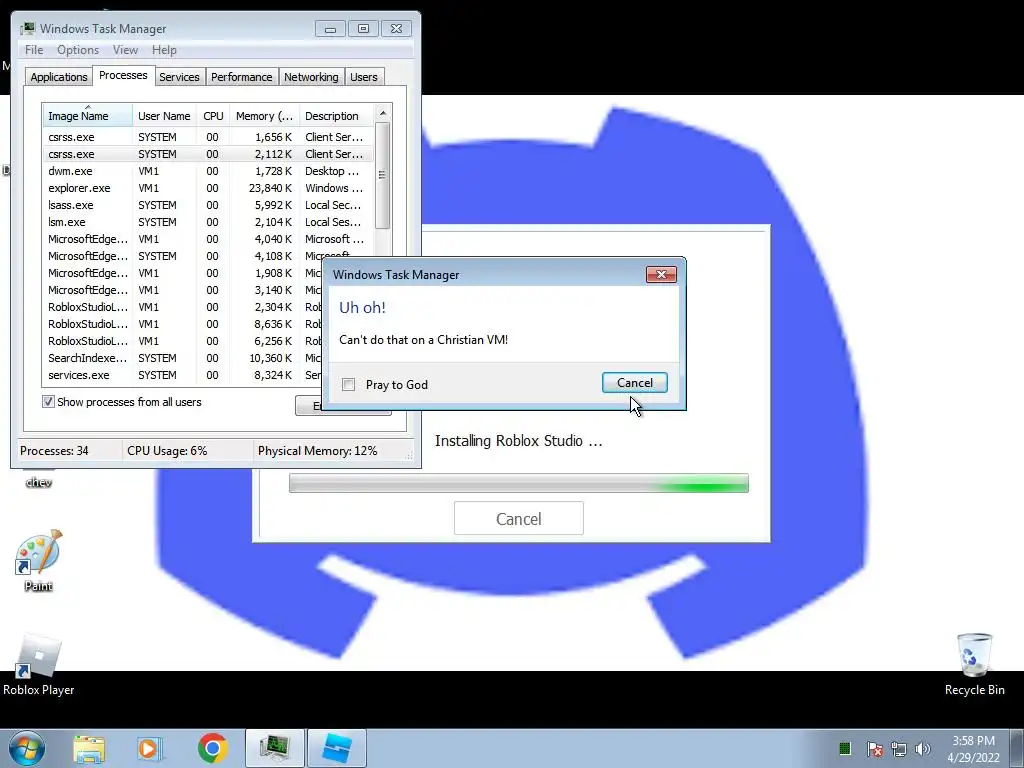This screenshot has height=768, width=1024.
Task: Select the explorer.exe process row
Action: pos(208,188)
